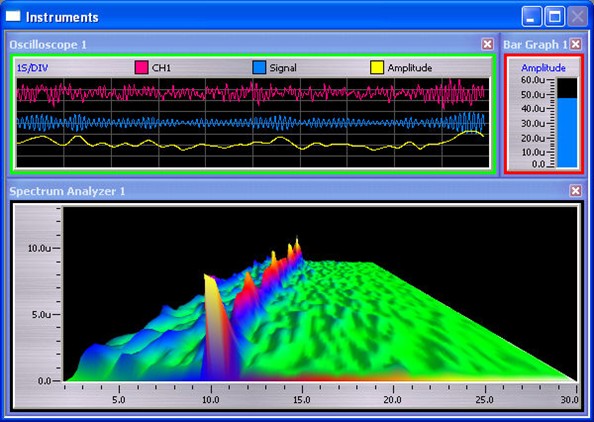The height and width of the screenshot is (422, 594).
Task: Click the blue amplitude bar fill
Action: (567, 132)
